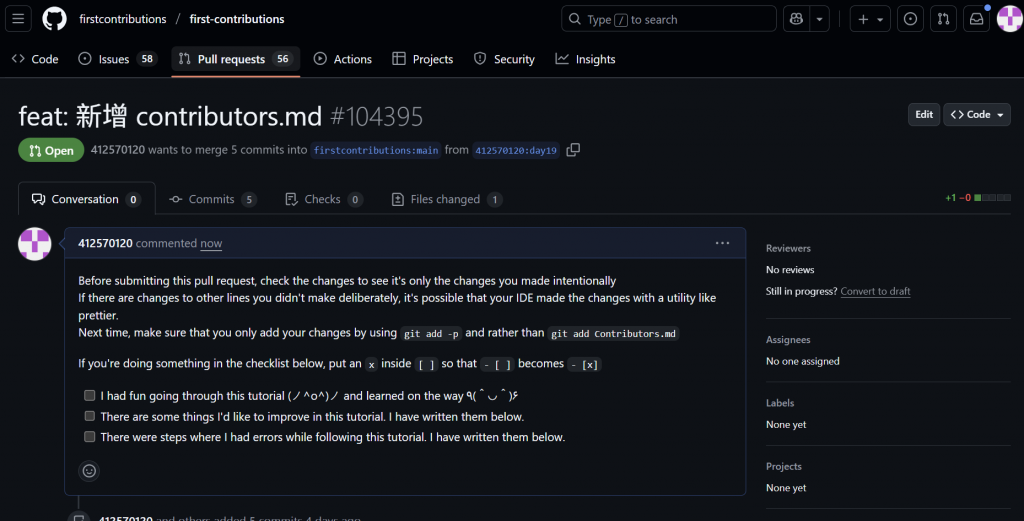Check 'There are some things I'd like to improve'
This screenshot has width=1024, height=521.
click(89, 416)
